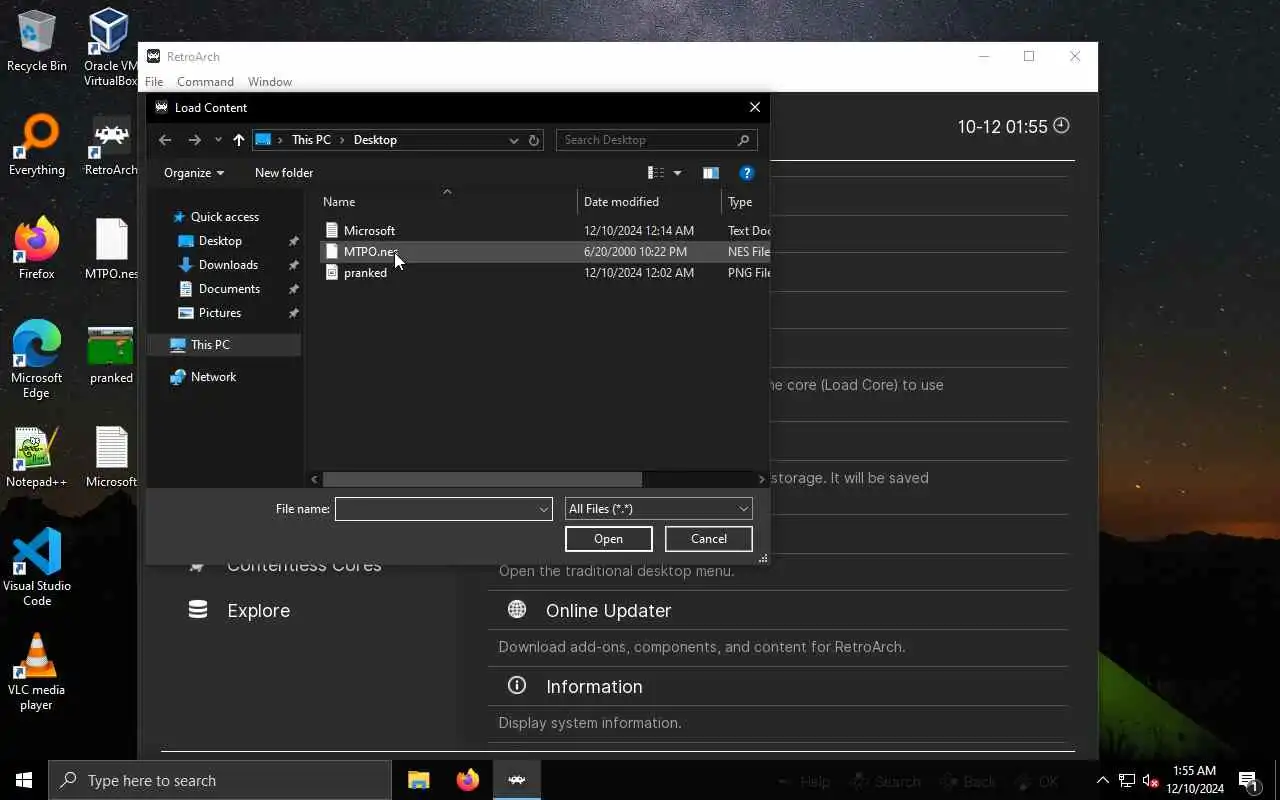Open Documents in navigation pane
The width and height of the screenshot is (1280, 800).
click(x=229, y=289)
